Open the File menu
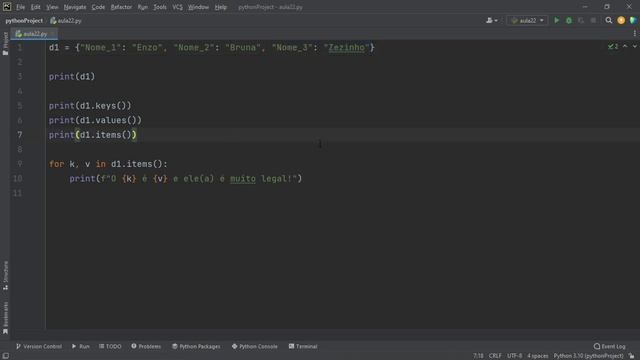 [x=20, y=7]
